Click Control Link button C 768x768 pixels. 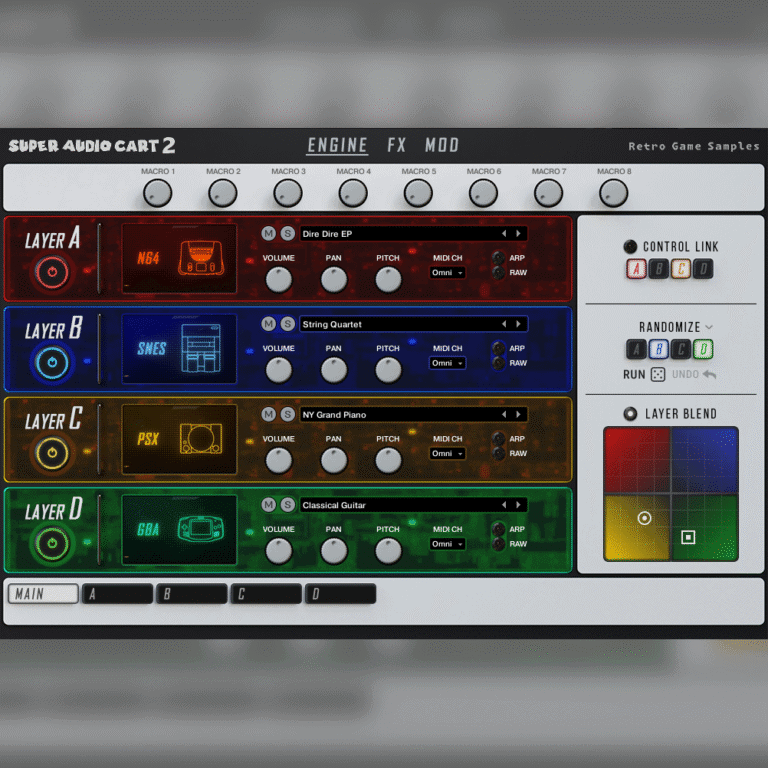point(680,268)
